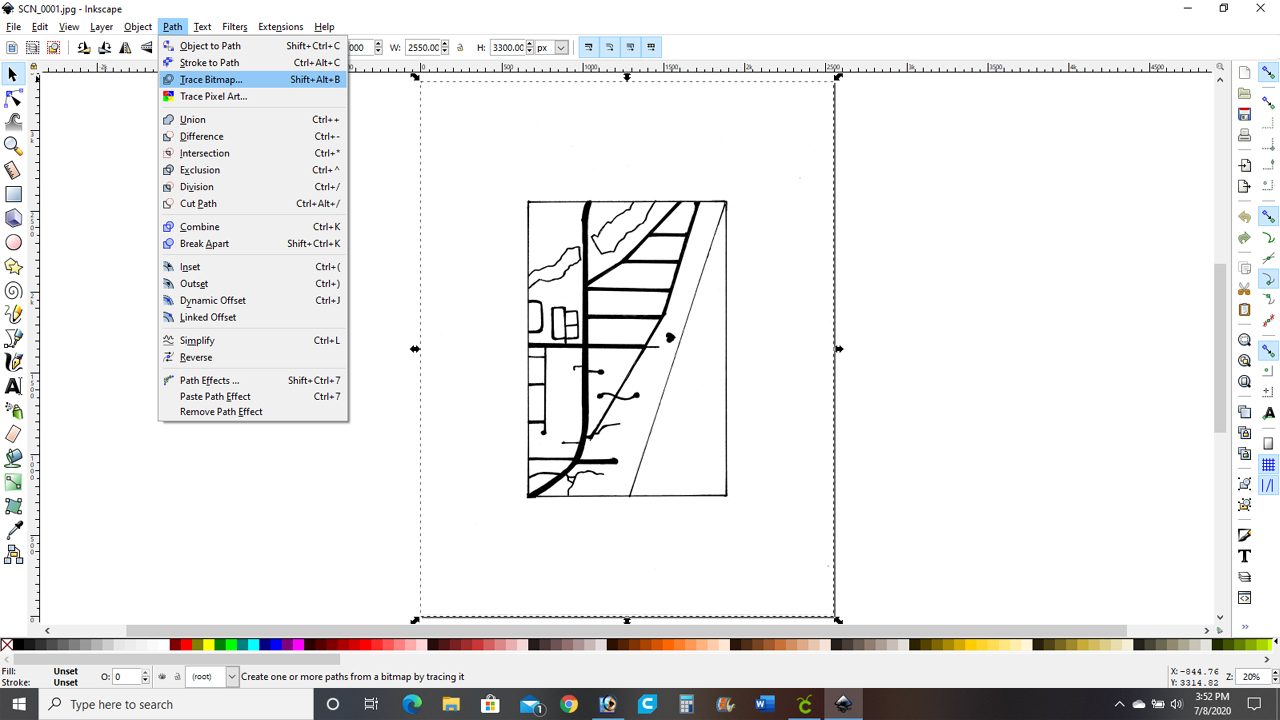Toggle layer visibility eye in status bar
Viewport: 1280px width, 720px height.
point(162,677)
